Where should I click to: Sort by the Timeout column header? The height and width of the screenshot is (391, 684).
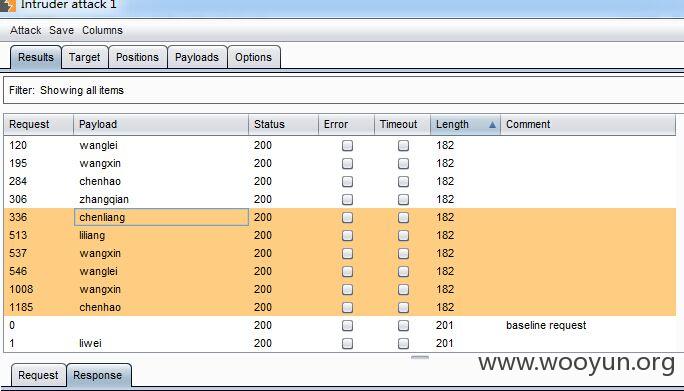403,124
